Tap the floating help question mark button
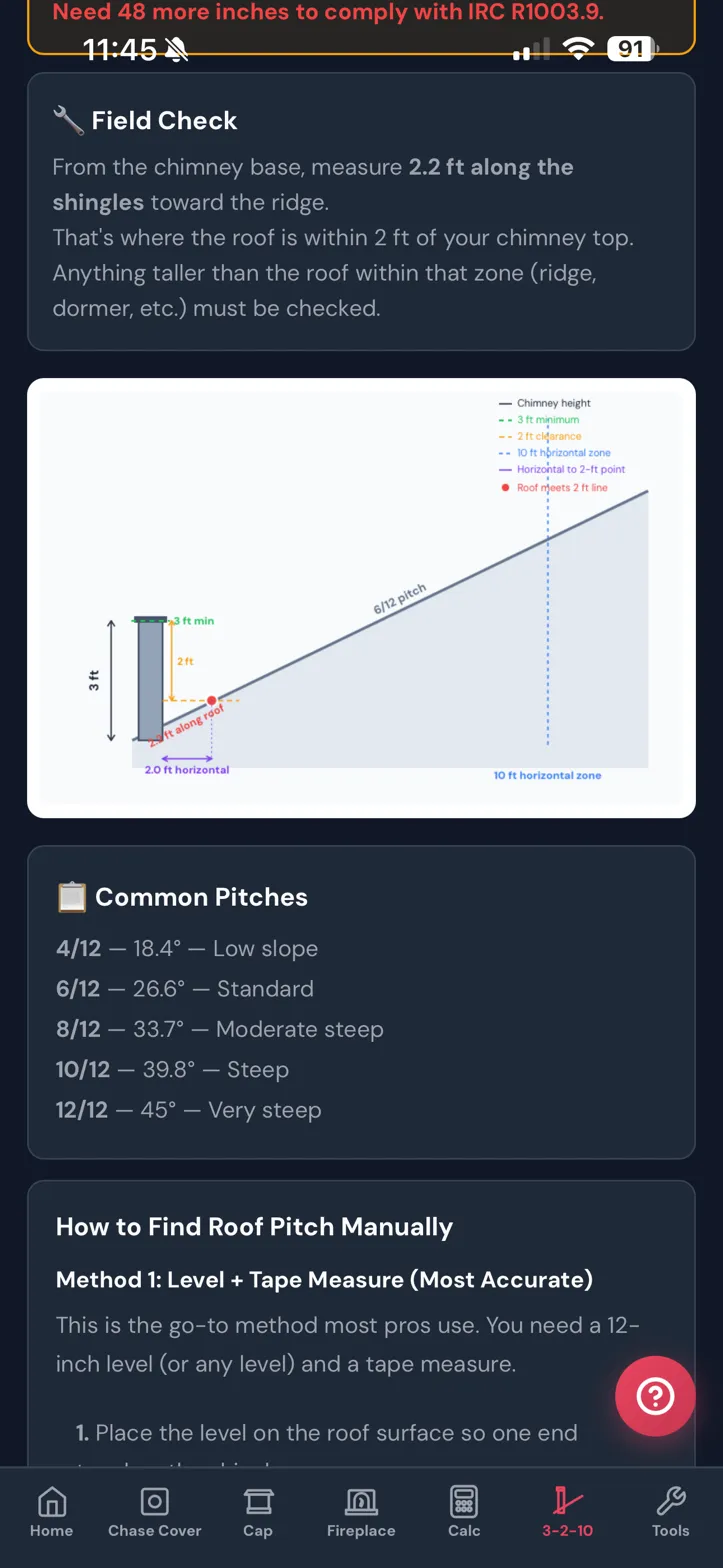723x1568 pixels. [655, 1396]
